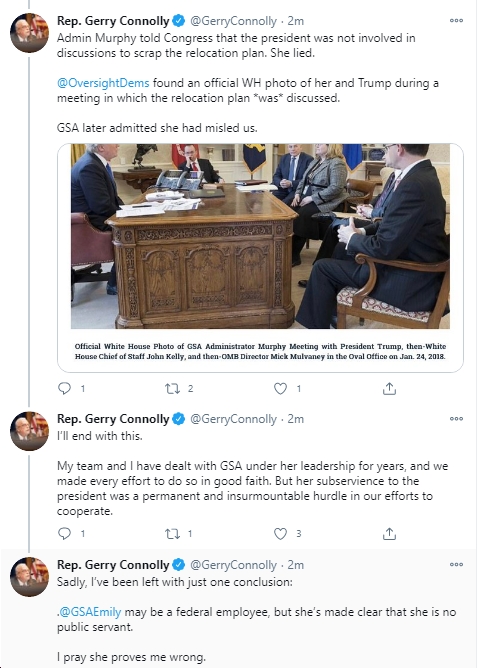Screen dimensions: 485x668
Task: Open the @GSAEmily profile mention
Action: (90, 612)
